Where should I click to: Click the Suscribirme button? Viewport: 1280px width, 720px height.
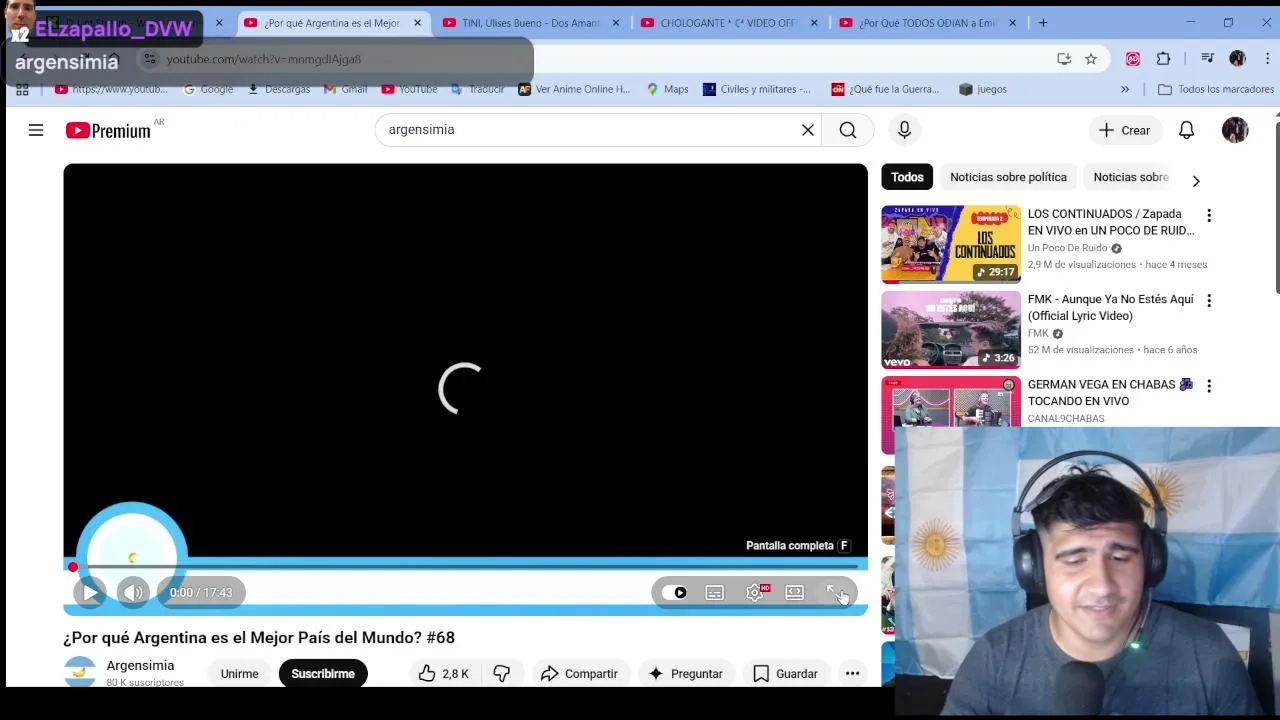click(323, 673)
